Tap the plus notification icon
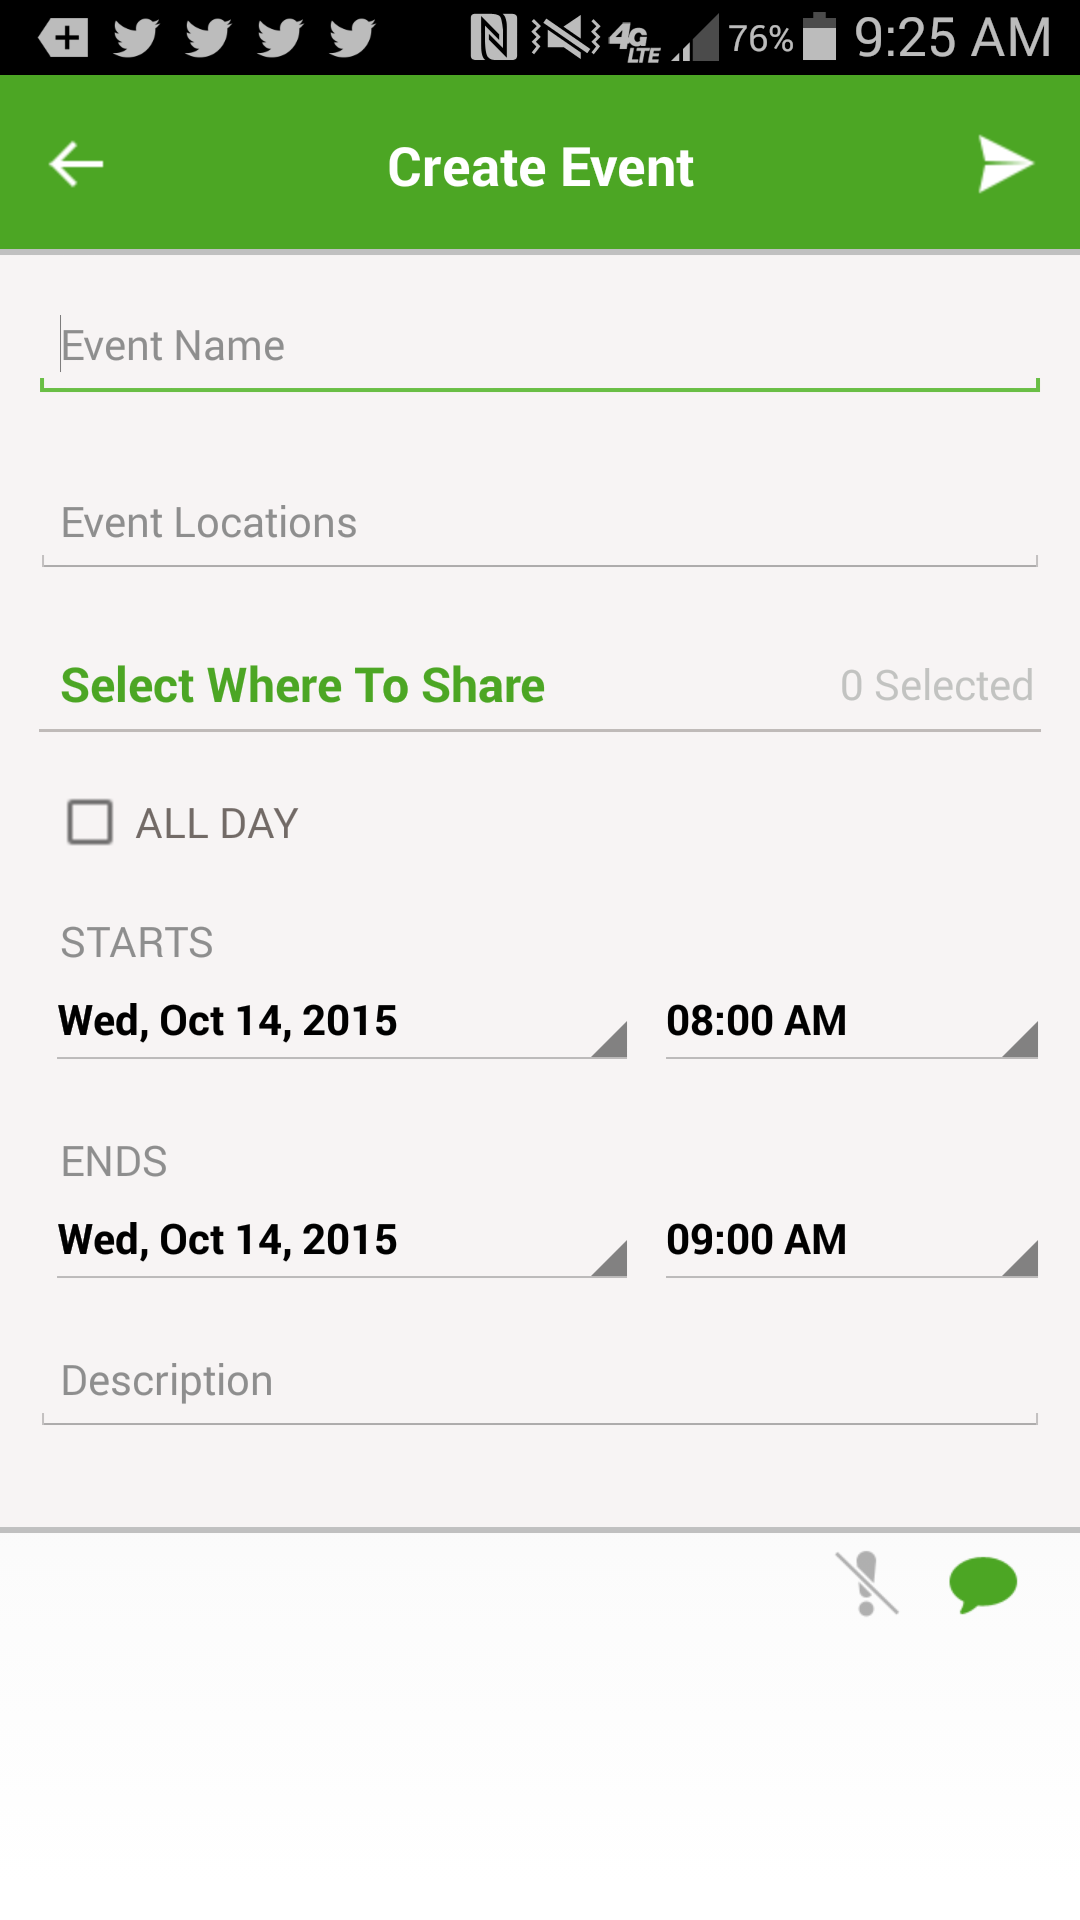 pyautogui.click(x=64, y=38)
